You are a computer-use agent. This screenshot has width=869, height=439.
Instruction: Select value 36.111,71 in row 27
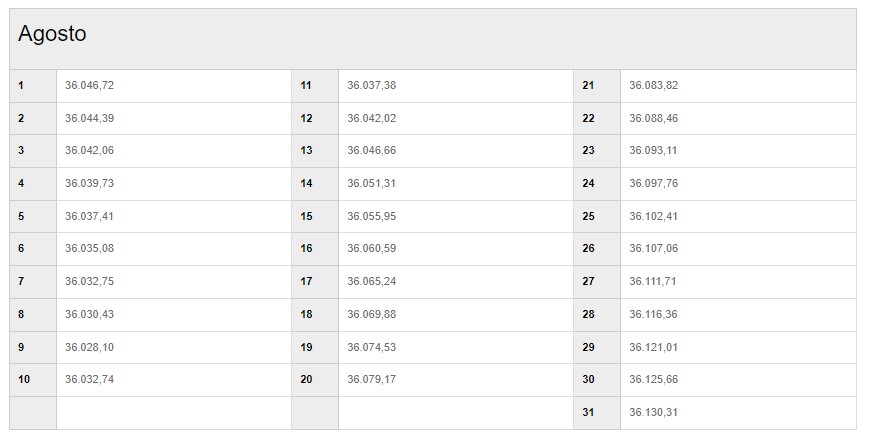(653, 282)
